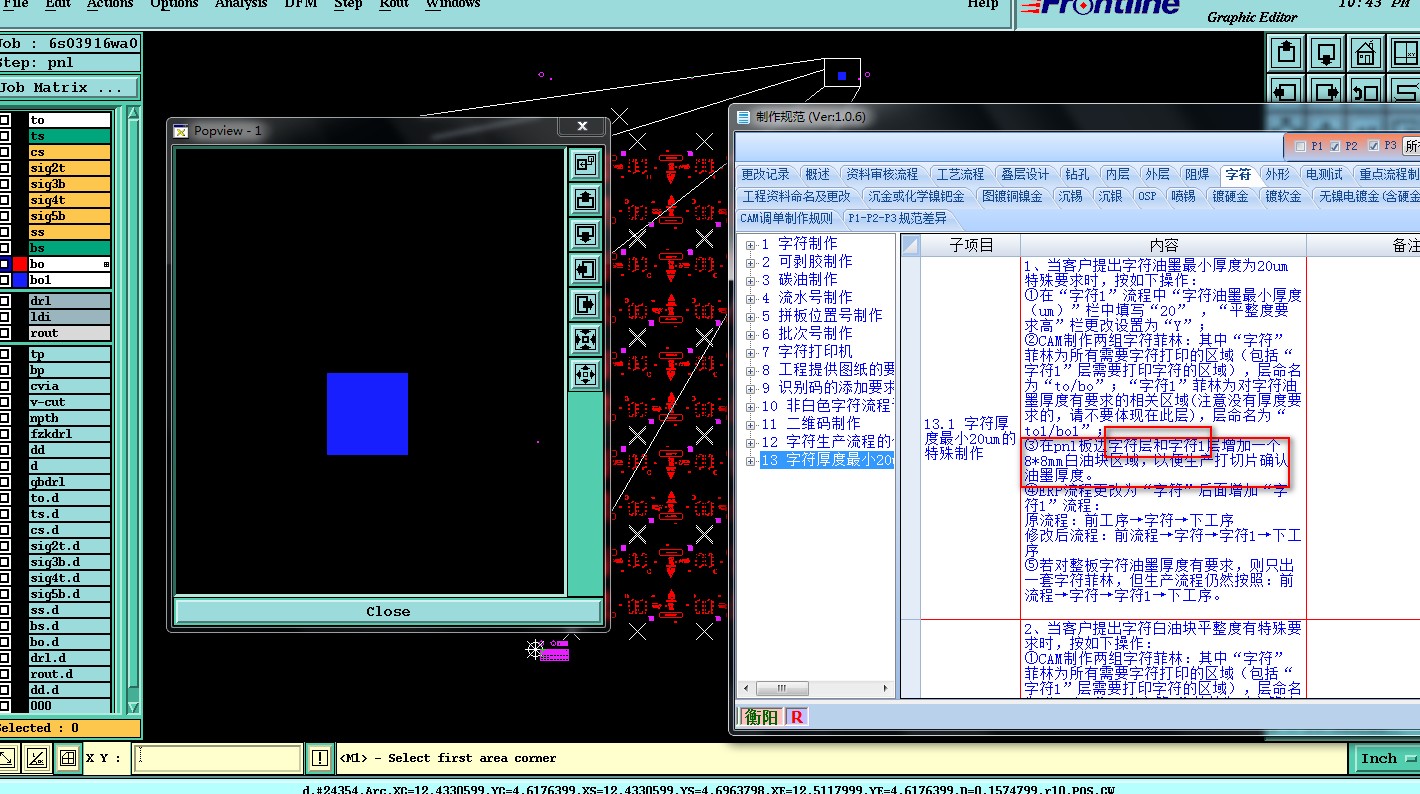This screenshot has width=1420, height=794.
Task: Expand tree node 3 碳油制作
Action: click(x=751, y=280)
